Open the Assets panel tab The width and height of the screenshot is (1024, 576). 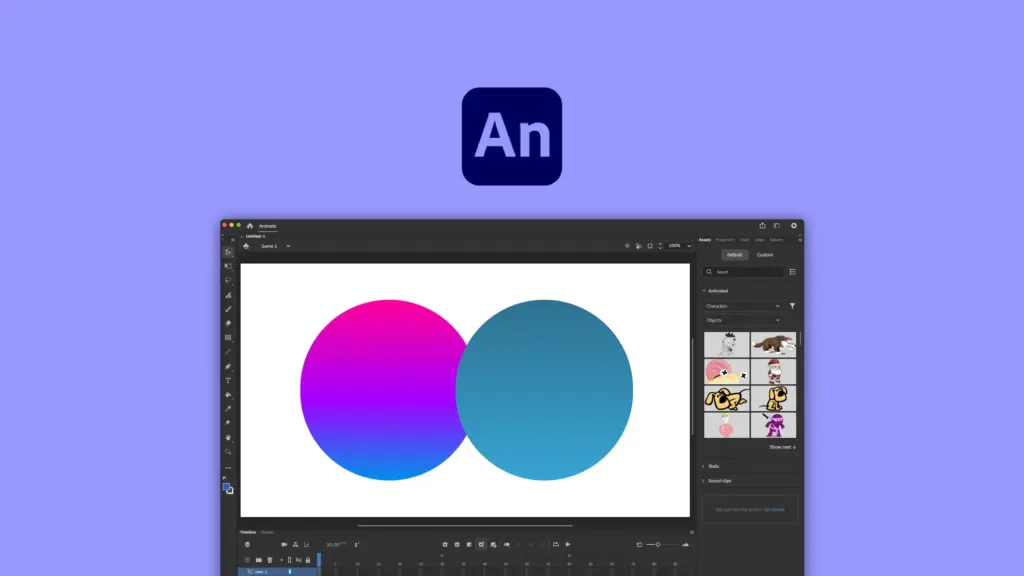tap(704, 240)
